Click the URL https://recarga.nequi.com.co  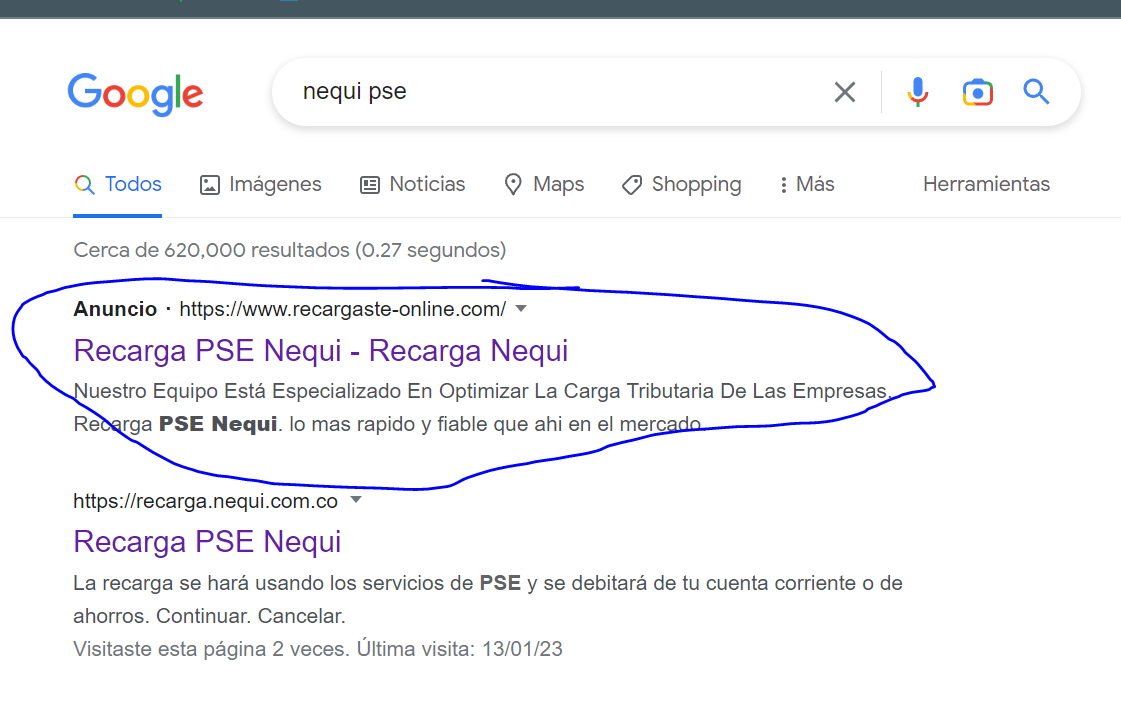pyautogui.click(x=205, y=501)
